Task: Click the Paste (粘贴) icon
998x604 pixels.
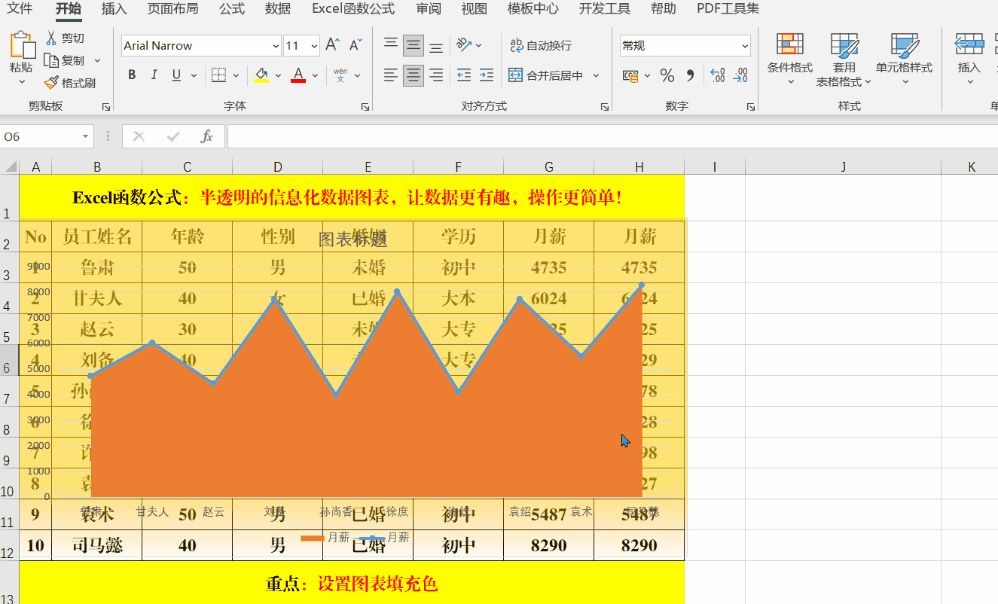Action: point(22,46)
